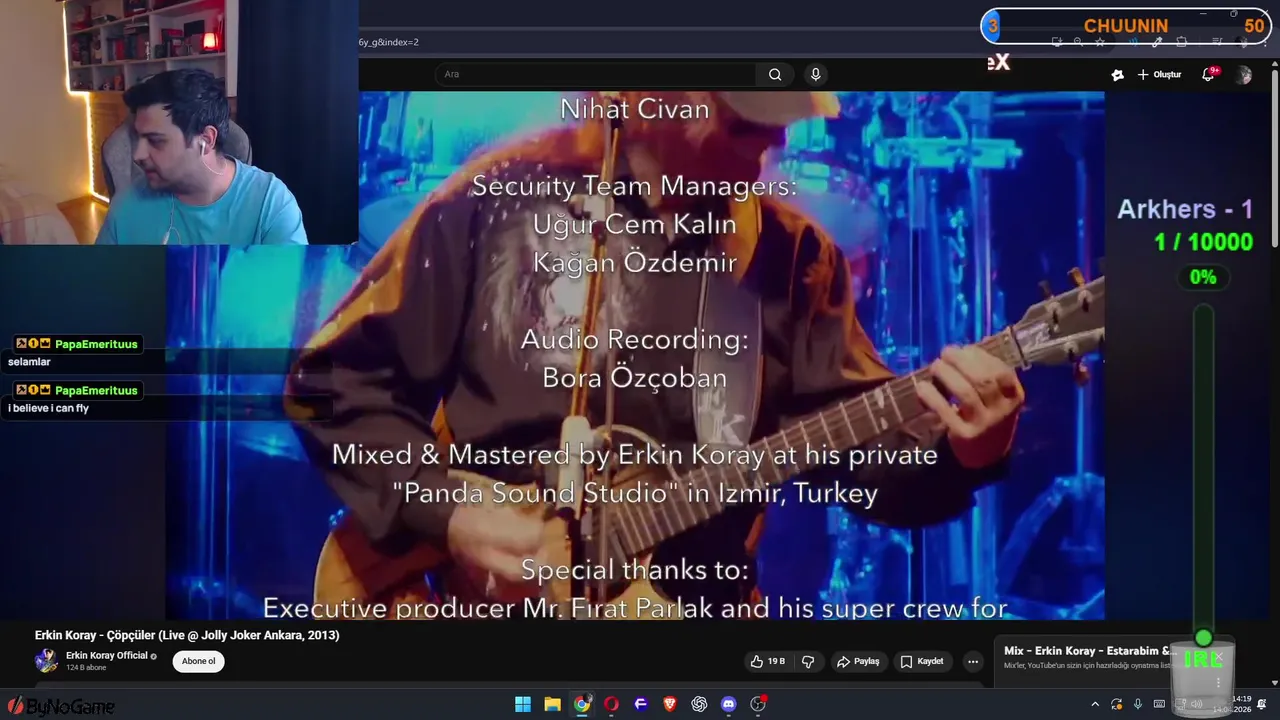The height and width of the screenshot is (720, 1280).
Task: Open Chrome media controls playlist icon
Action: pyautogui.click(x=1217, y=42)
